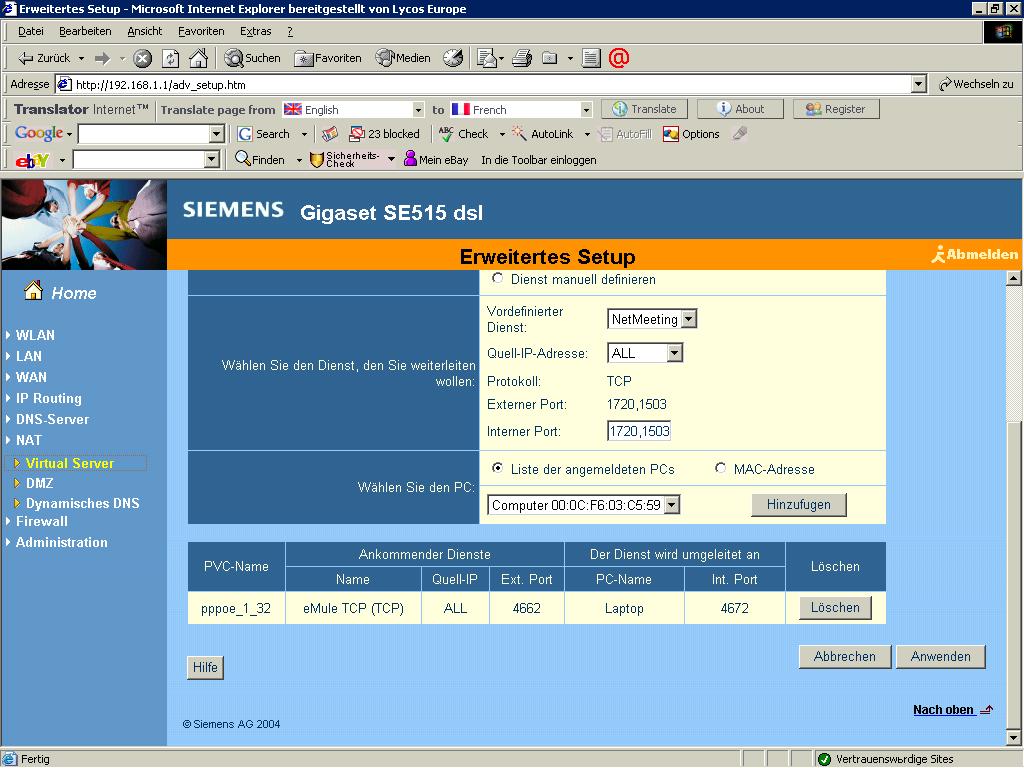The height and width of the screenshot is (768, 1024).
Task: Open the eBay search box dropdown
Action: 212,159
